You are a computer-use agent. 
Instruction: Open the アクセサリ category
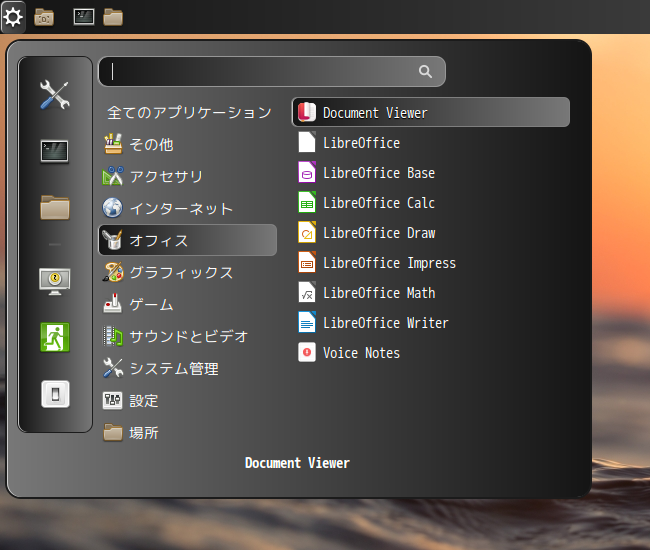coord(187,176)
